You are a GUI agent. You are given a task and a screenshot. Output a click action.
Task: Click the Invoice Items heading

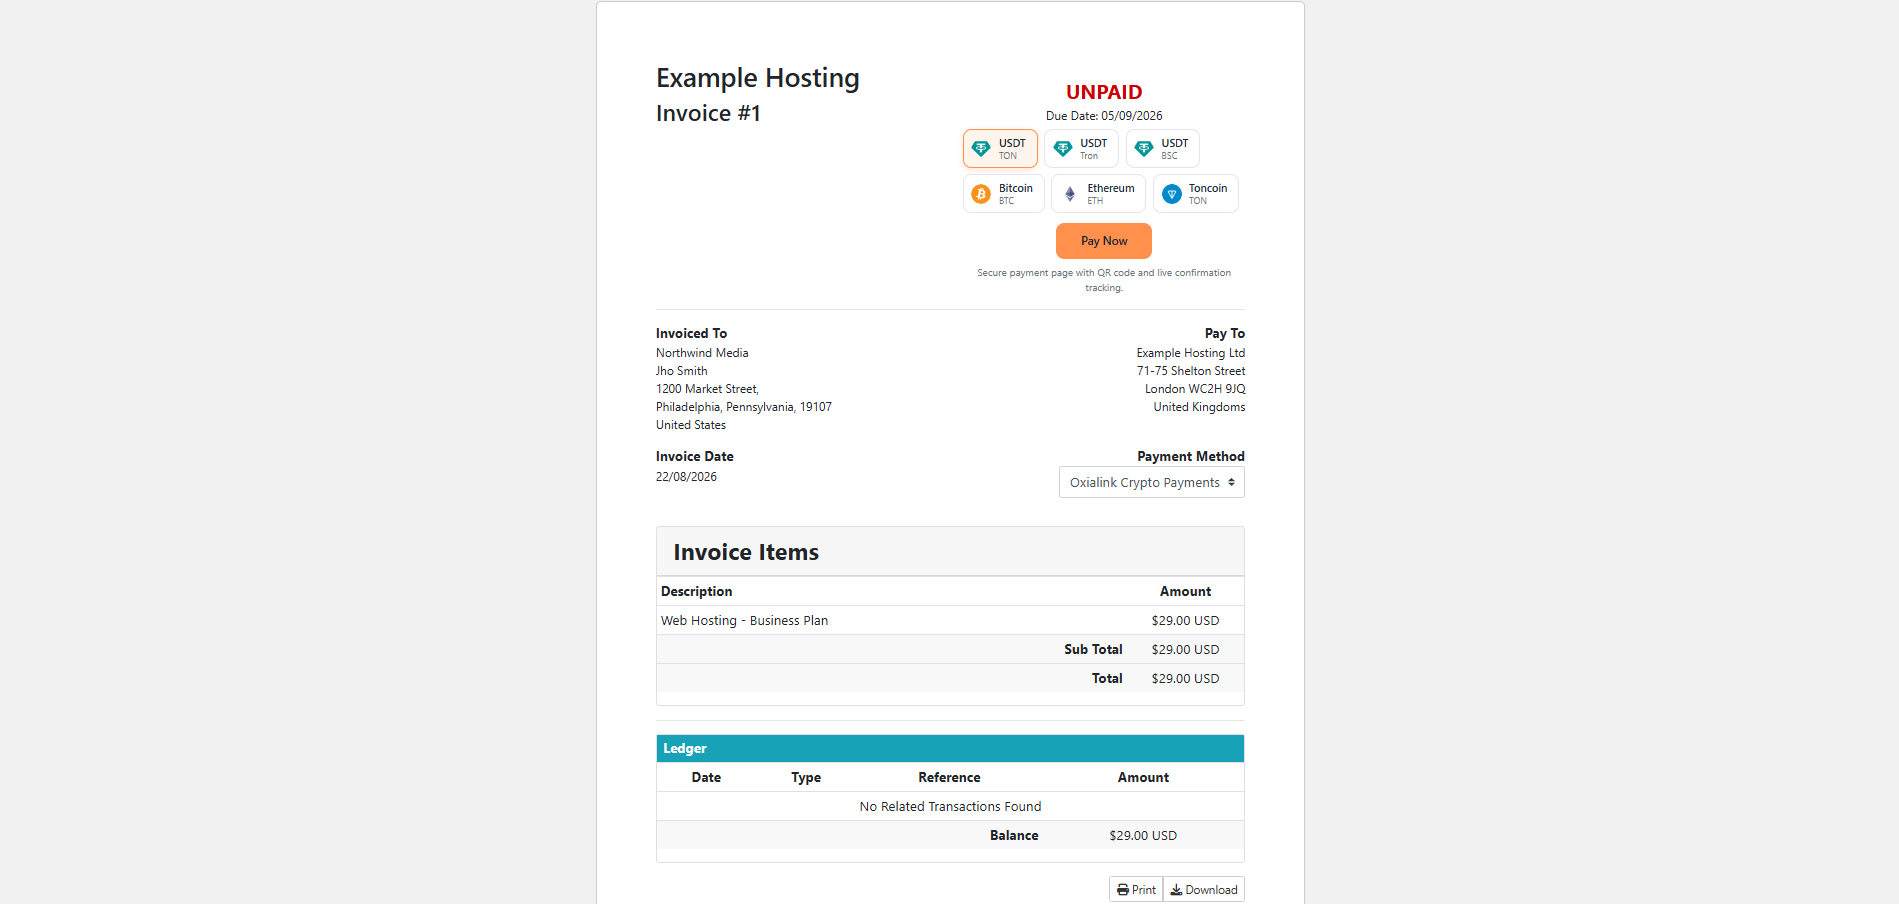[x=746, y=552]
